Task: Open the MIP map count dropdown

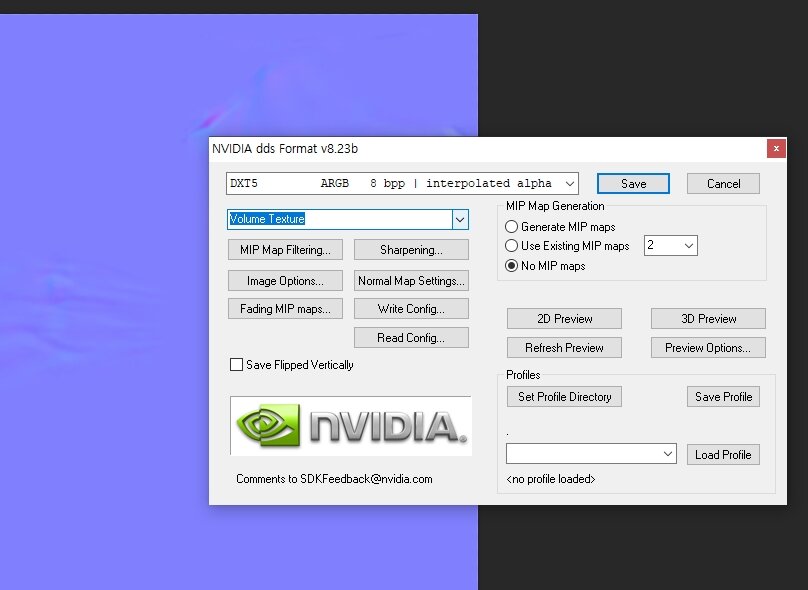Action: coord(670,245)
